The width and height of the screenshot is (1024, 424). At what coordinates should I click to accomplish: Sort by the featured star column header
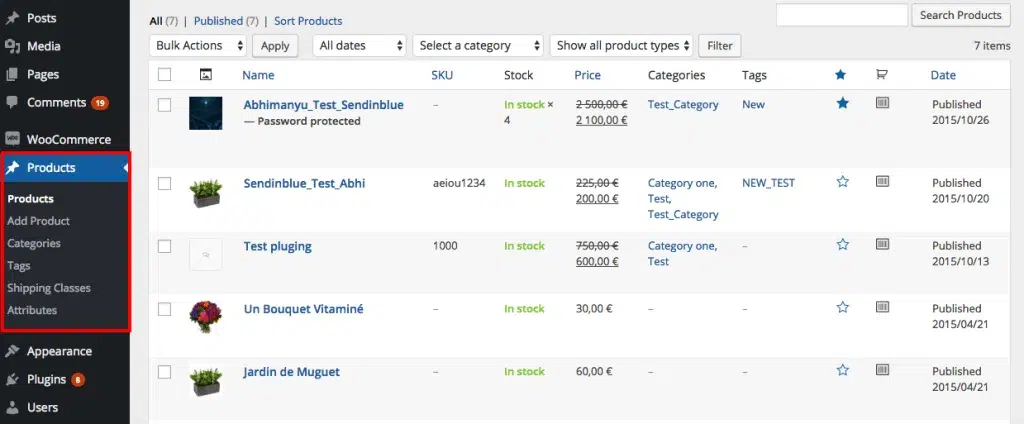coord(841,75)
